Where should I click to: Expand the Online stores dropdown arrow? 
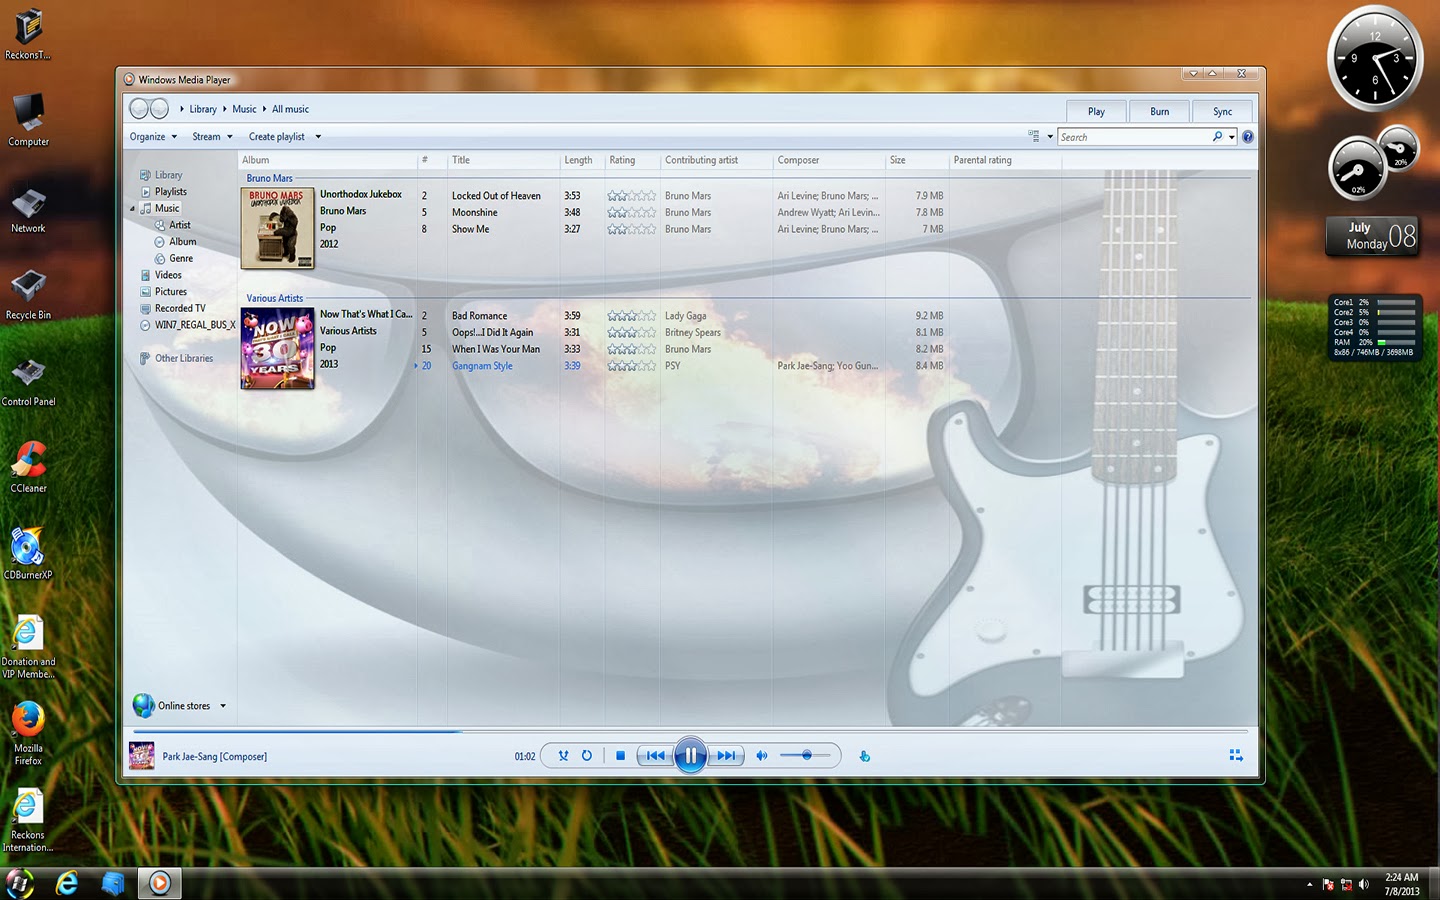[223, 706]
